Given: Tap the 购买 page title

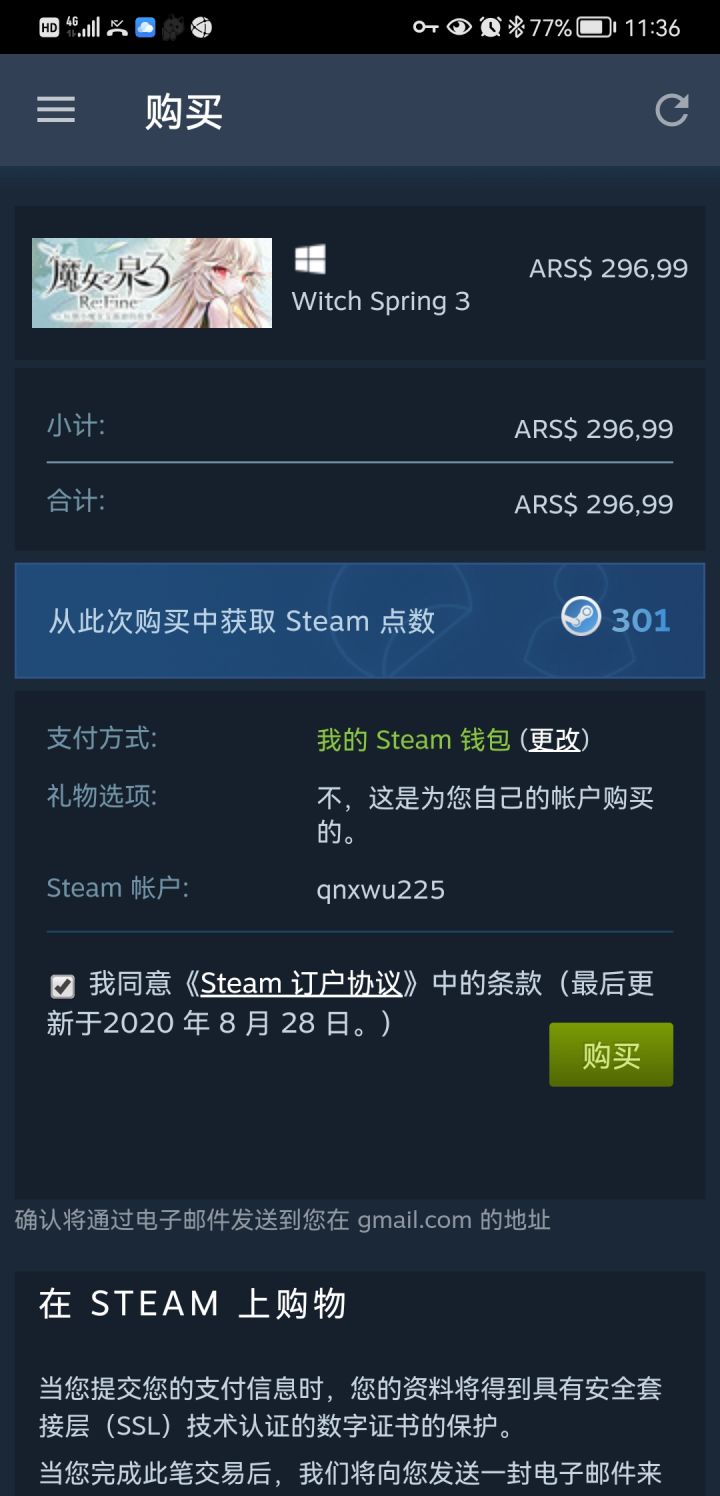Looking at the screenshot, I should [184, 111].
